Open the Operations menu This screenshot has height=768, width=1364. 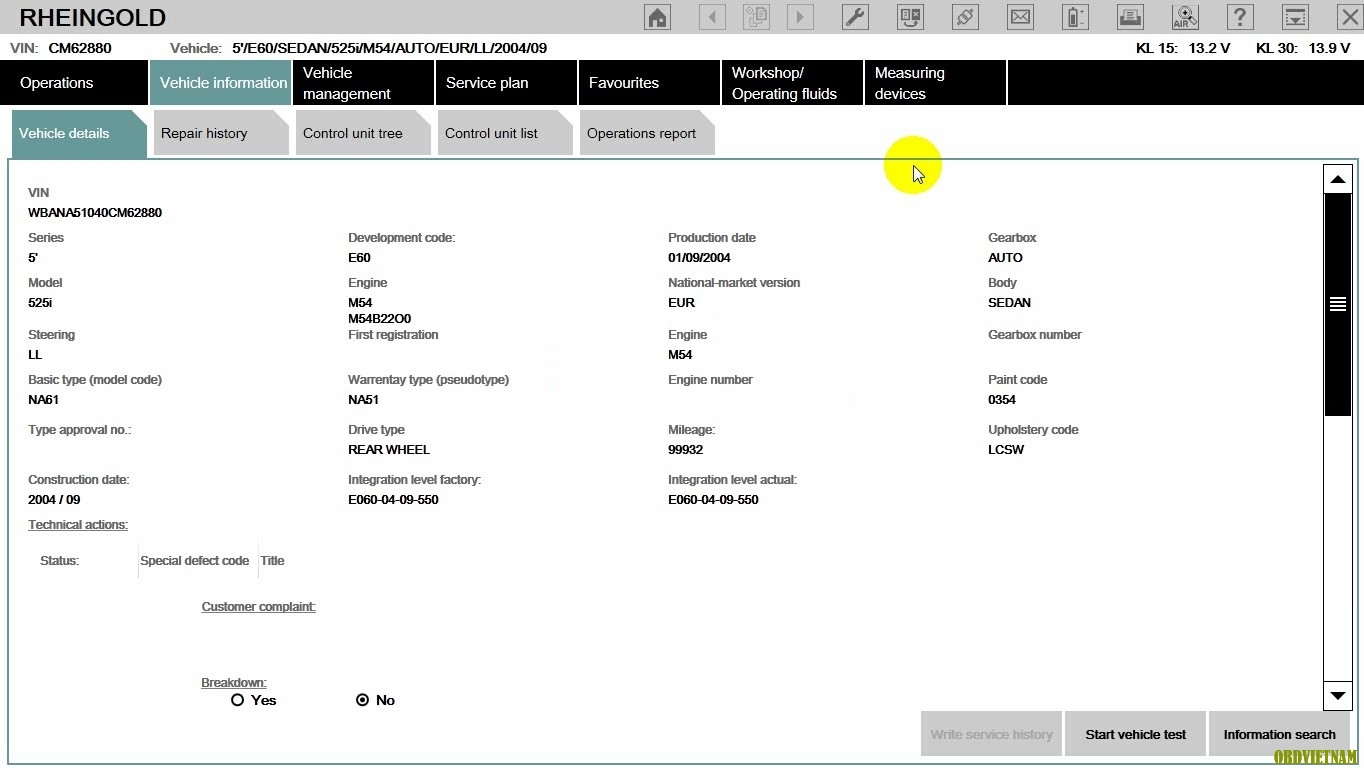pos(74,83)
